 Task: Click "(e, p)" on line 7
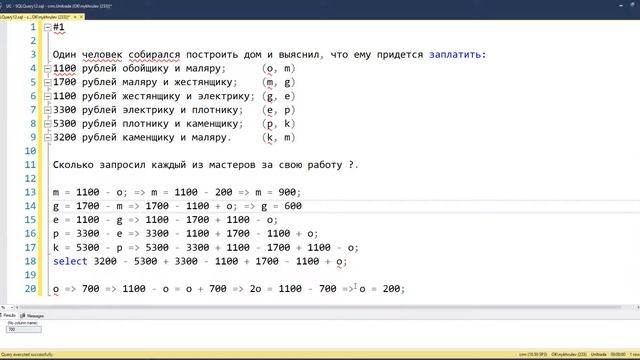[x=279, y=110]
